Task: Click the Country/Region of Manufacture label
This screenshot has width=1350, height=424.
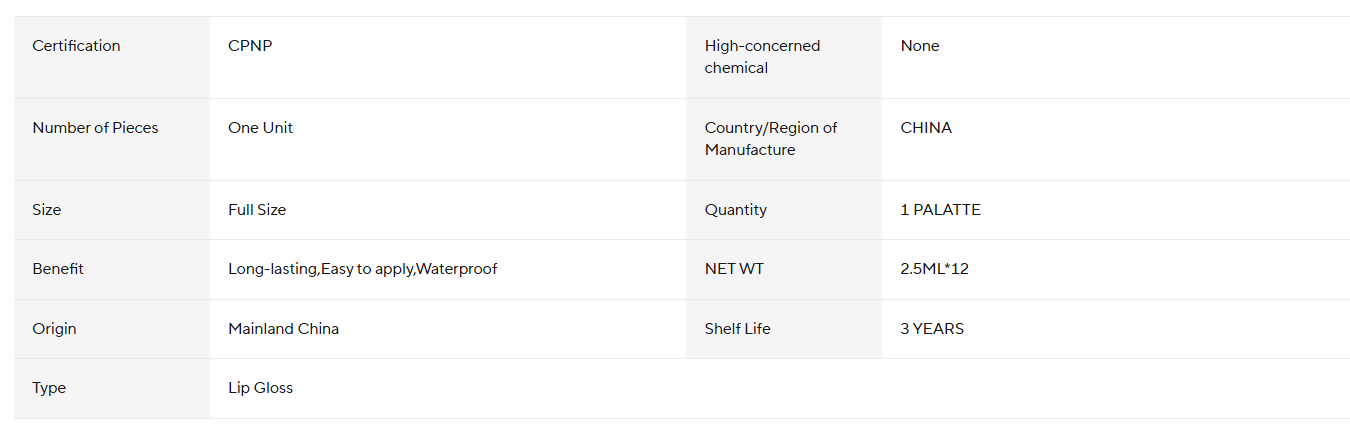Action: (x=770, y=139)
